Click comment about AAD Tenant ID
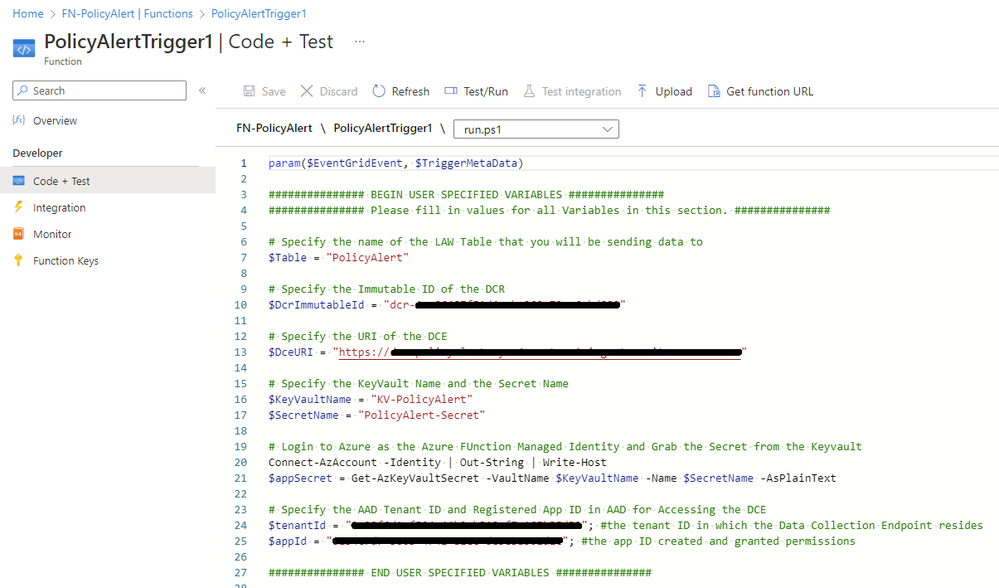 [517, 509]
